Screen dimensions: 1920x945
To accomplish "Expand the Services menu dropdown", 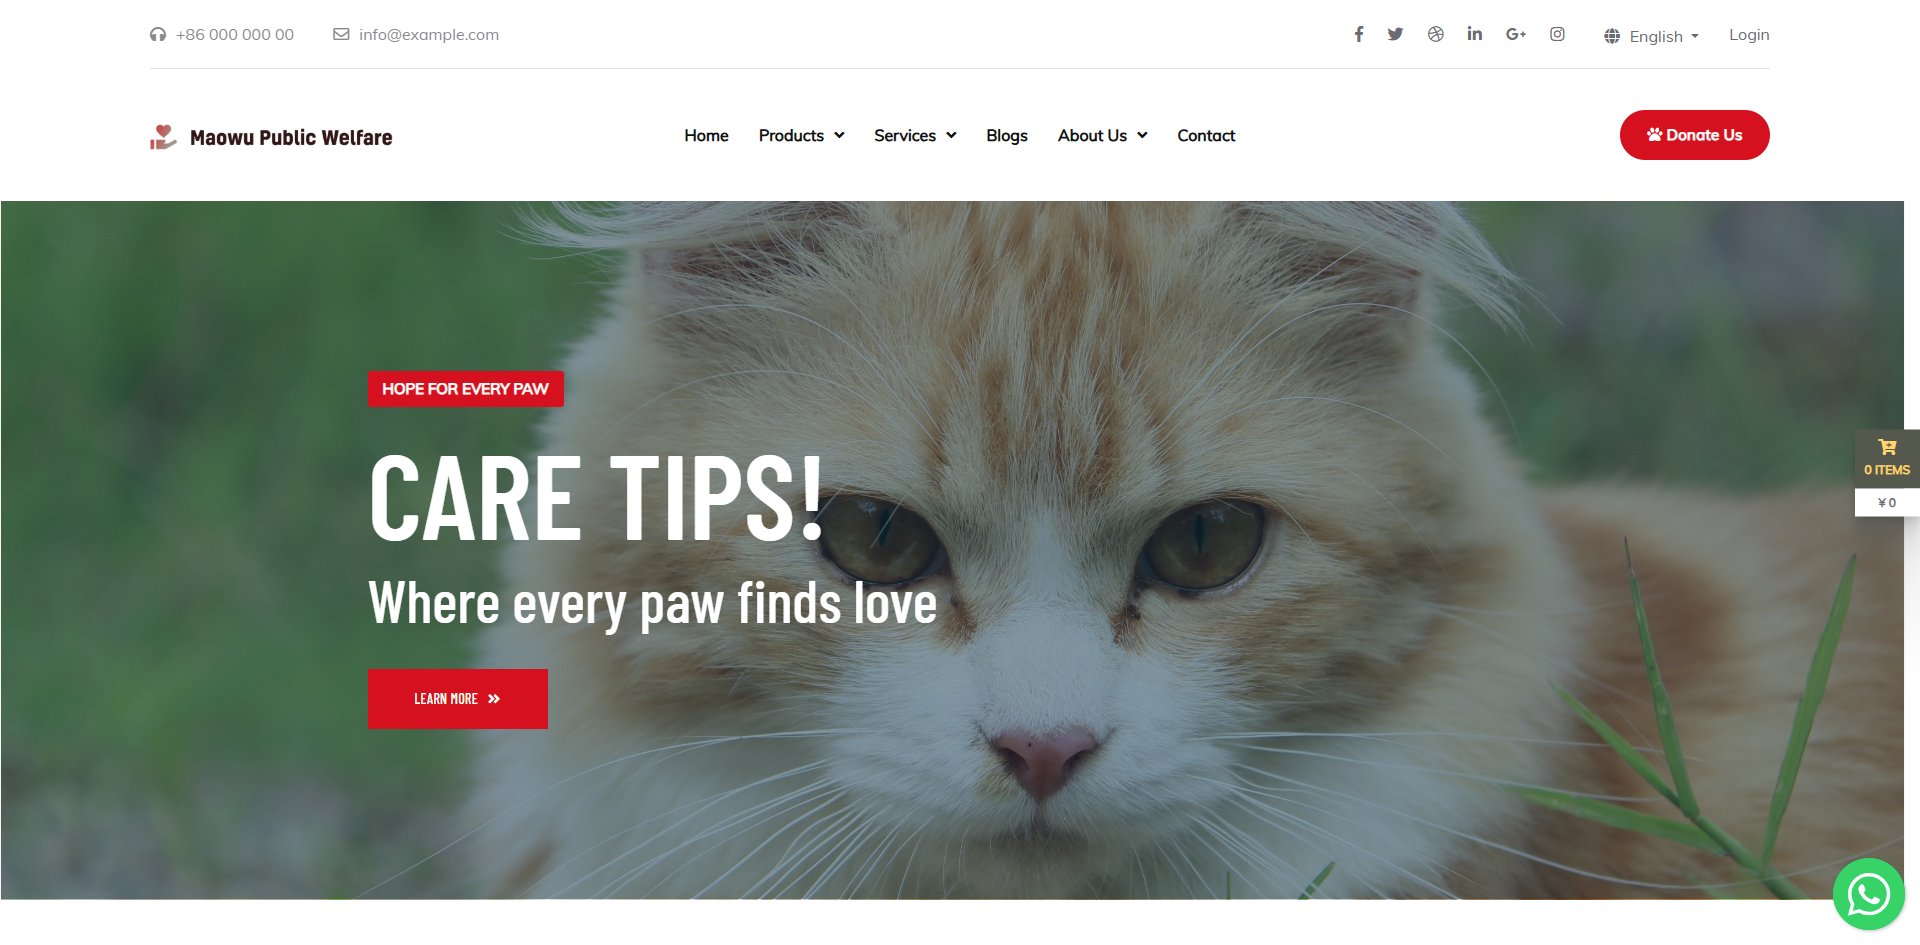I will (x=915, y=135).
